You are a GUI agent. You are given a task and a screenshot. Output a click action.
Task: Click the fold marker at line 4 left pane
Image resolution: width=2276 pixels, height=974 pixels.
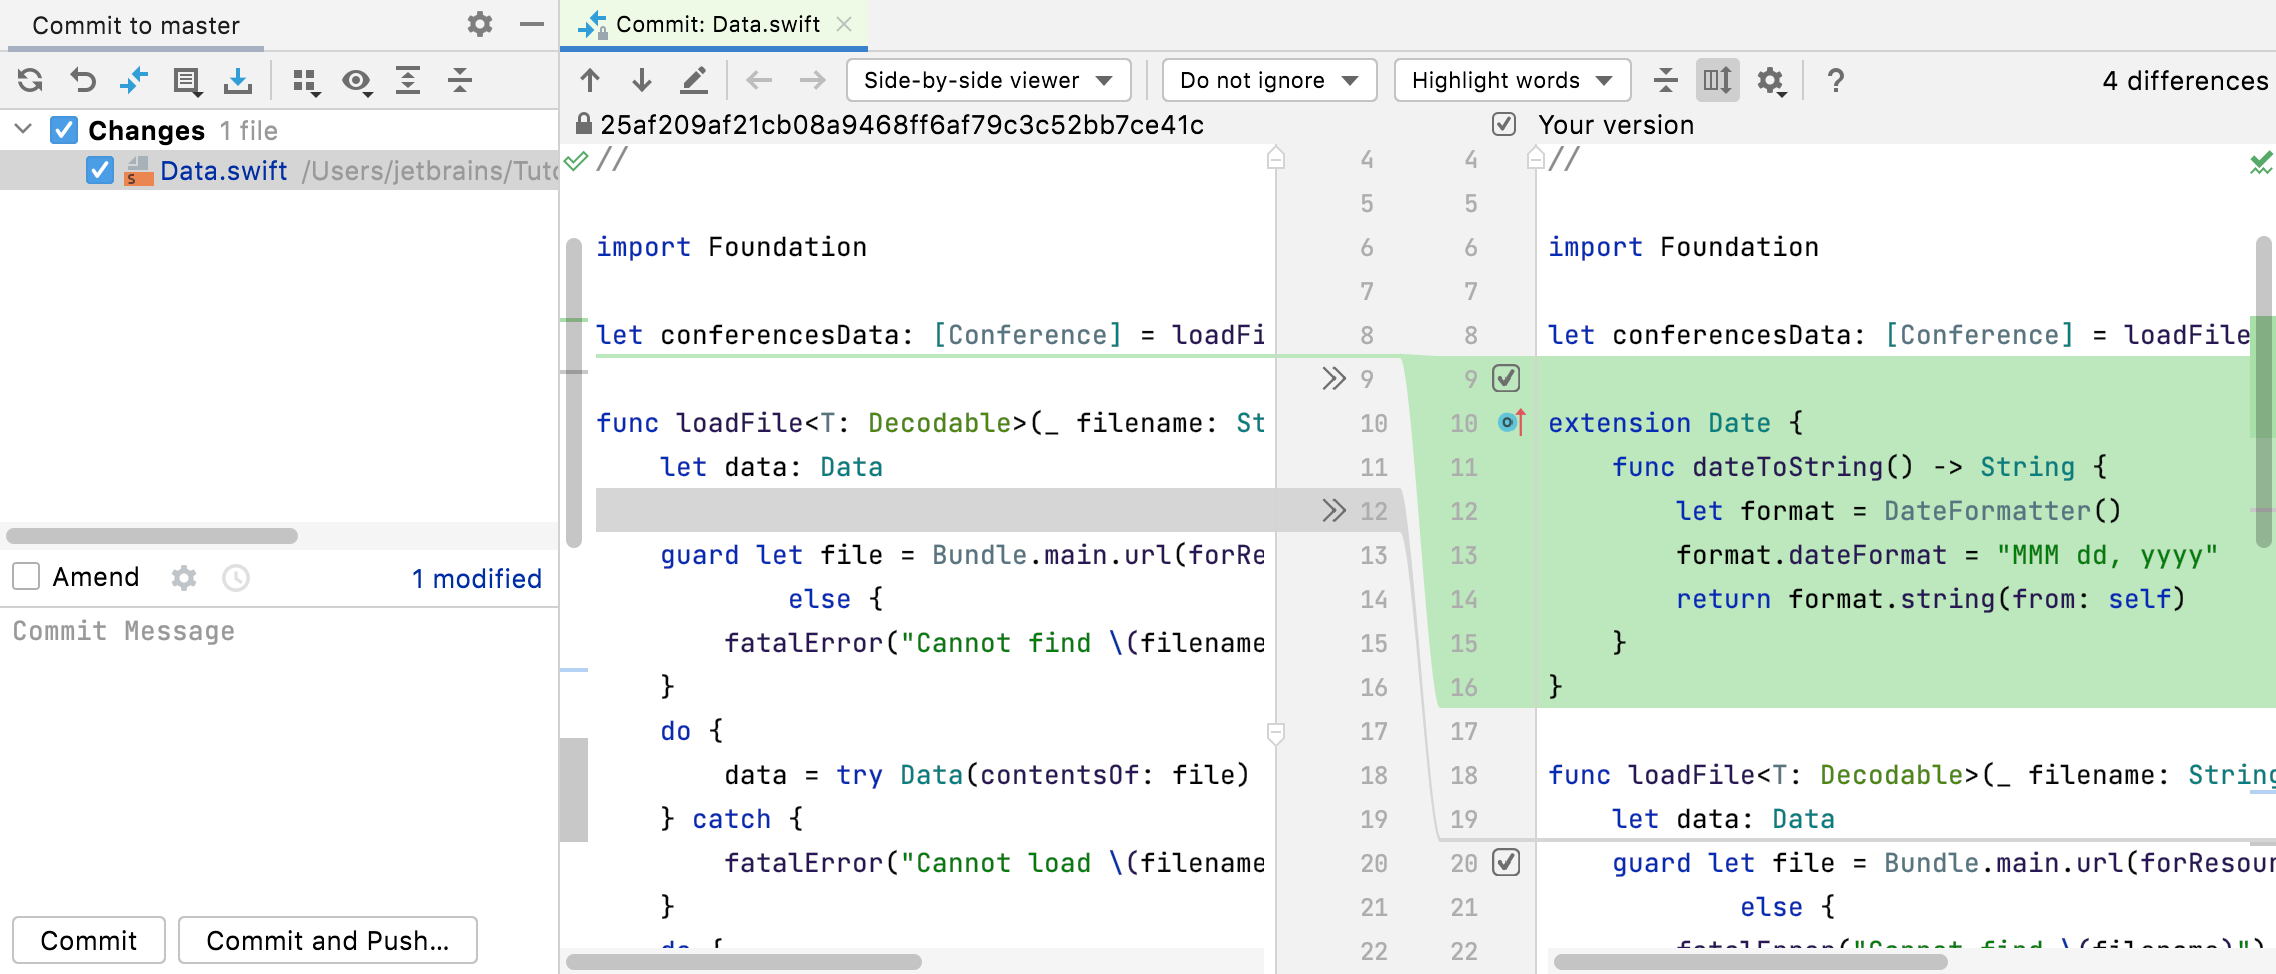coord(1275,158)
